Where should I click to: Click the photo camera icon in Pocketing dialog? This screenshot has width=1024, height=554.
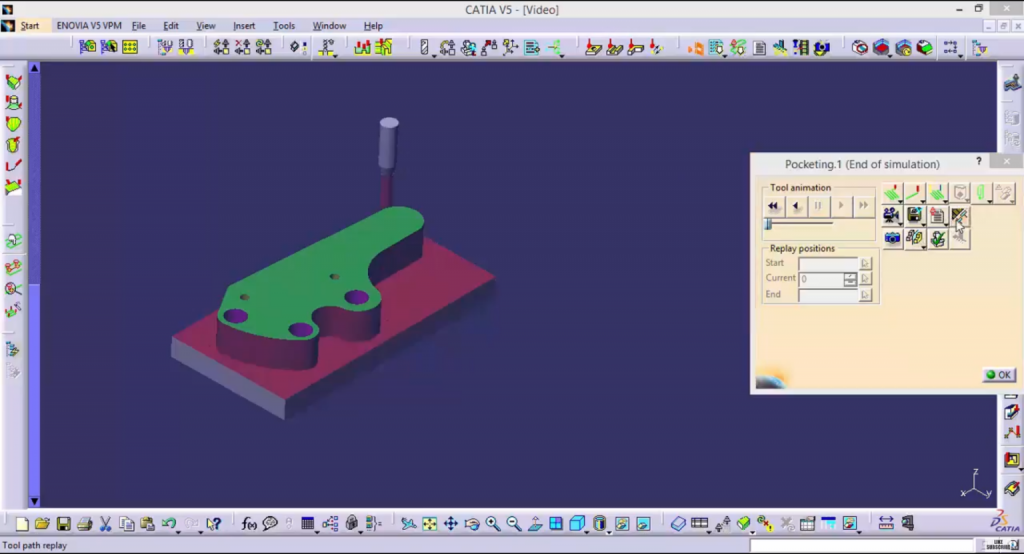[890, 238]
